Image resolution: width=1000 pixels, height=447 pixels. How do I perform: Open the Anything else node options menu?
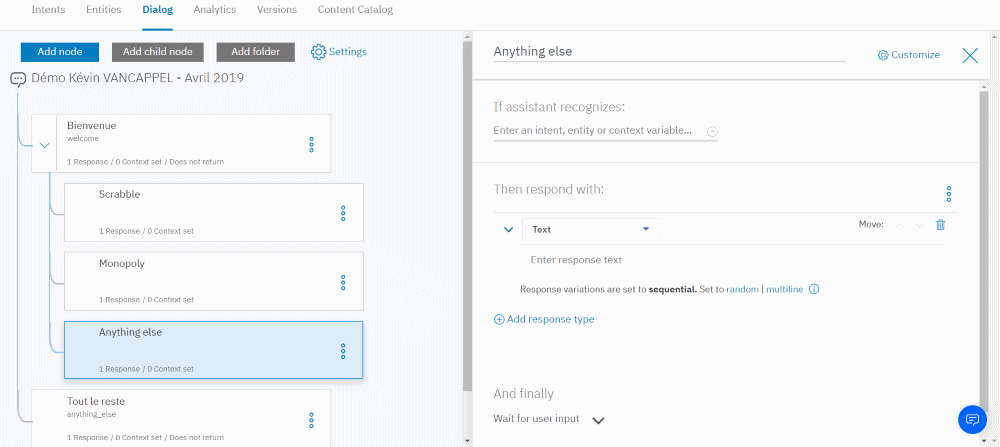(343, 351)
